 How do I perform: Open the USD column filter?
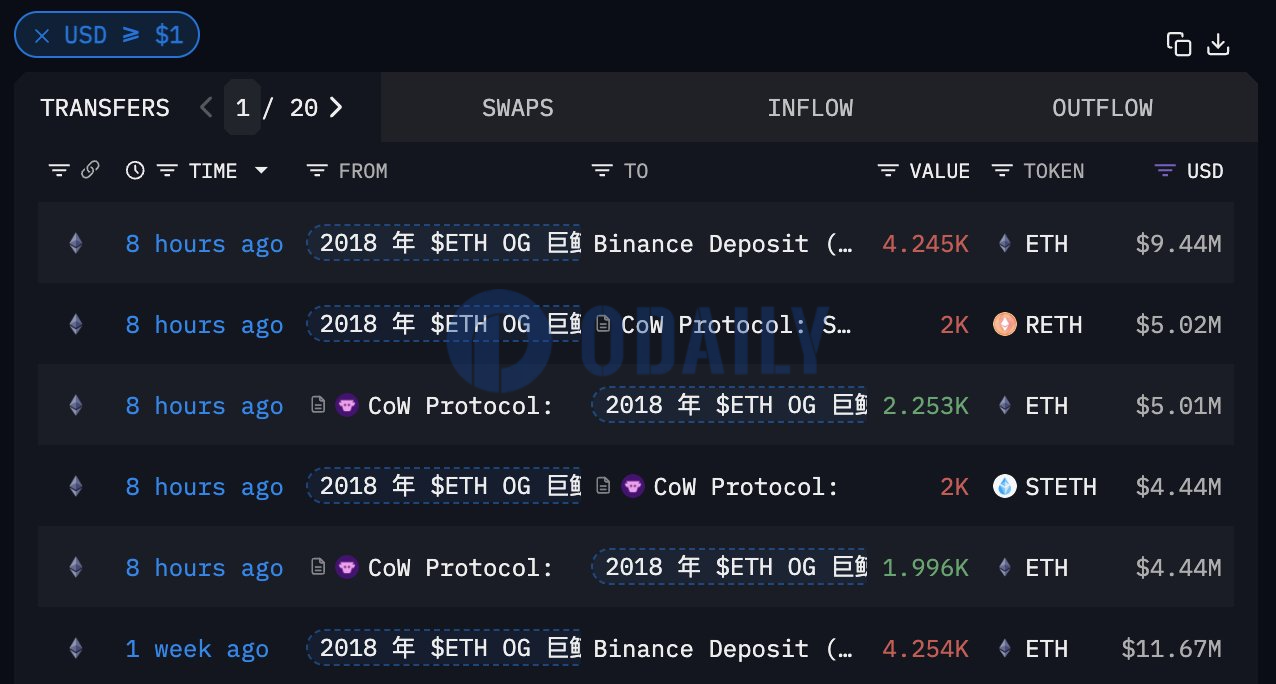coord(1165,171)
